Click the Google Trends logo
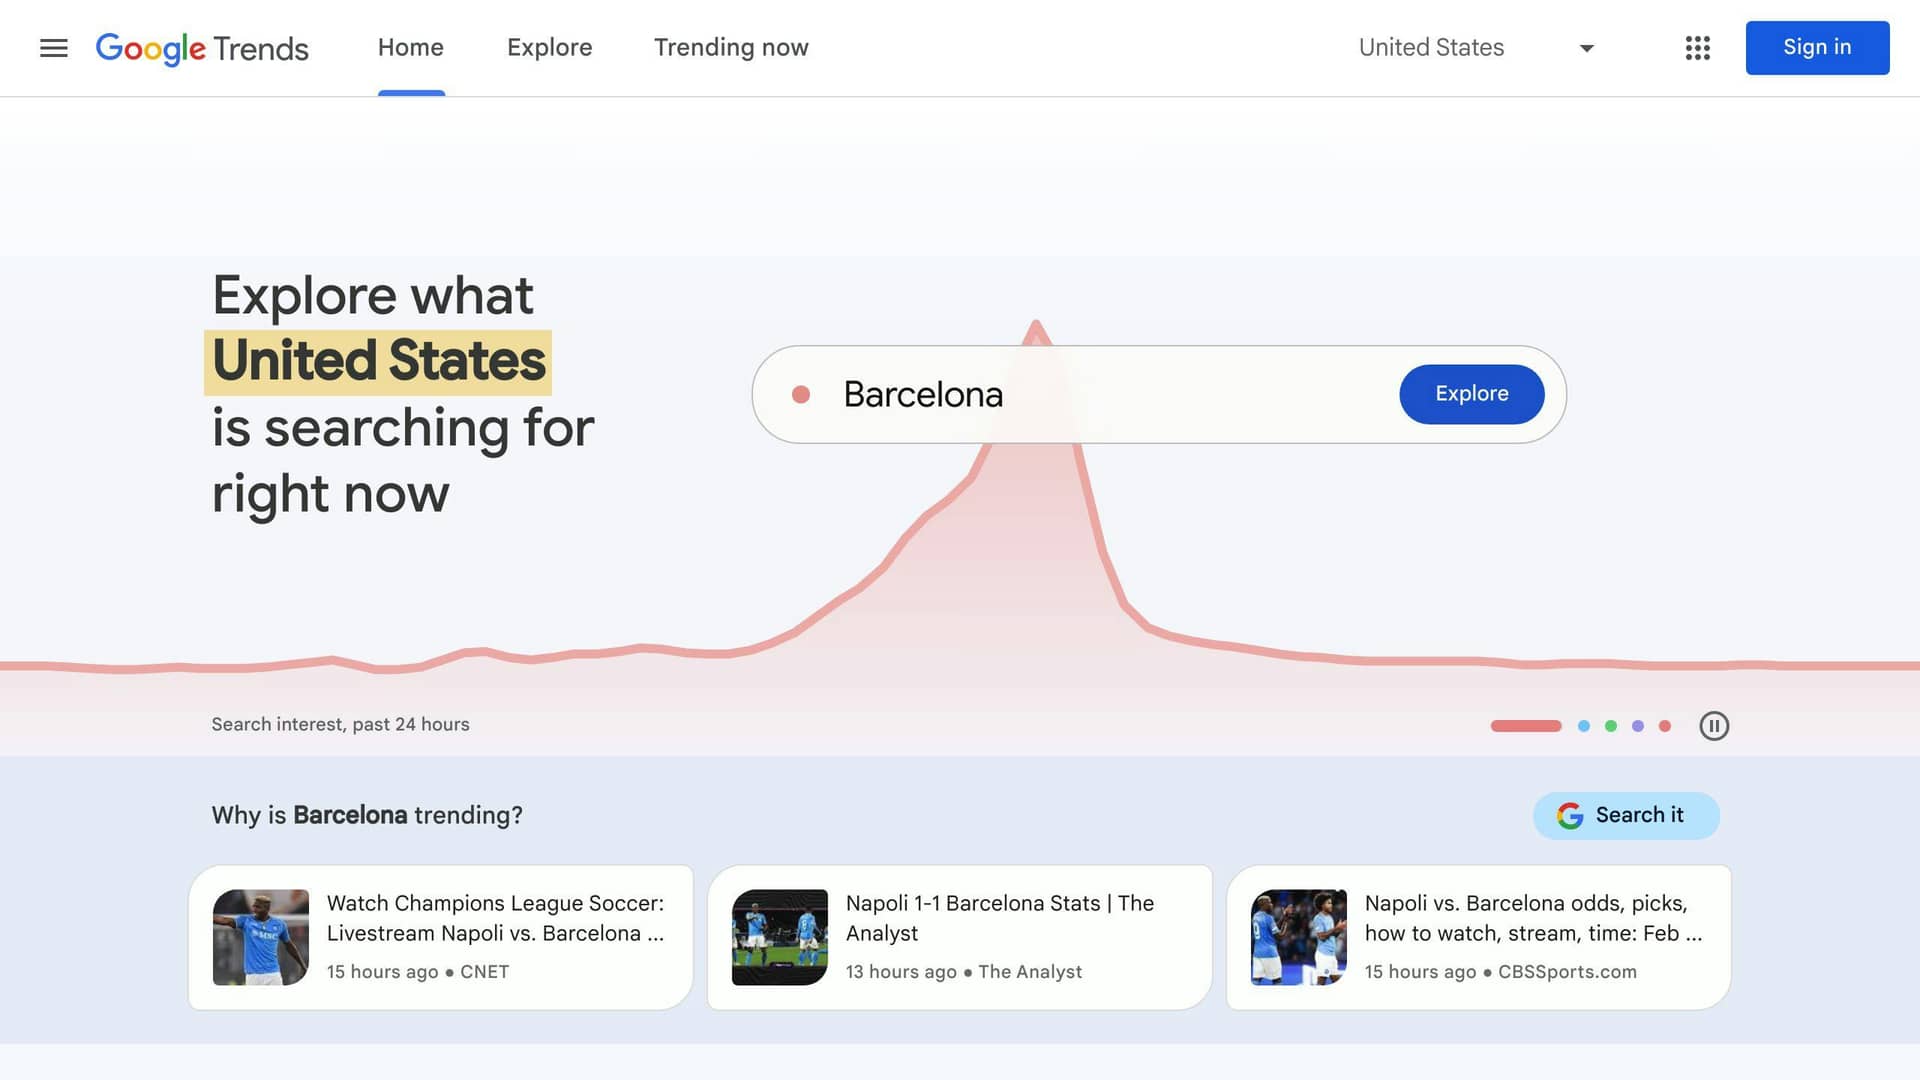Viewport: 1920px width, 1080px height. (201, 48)
